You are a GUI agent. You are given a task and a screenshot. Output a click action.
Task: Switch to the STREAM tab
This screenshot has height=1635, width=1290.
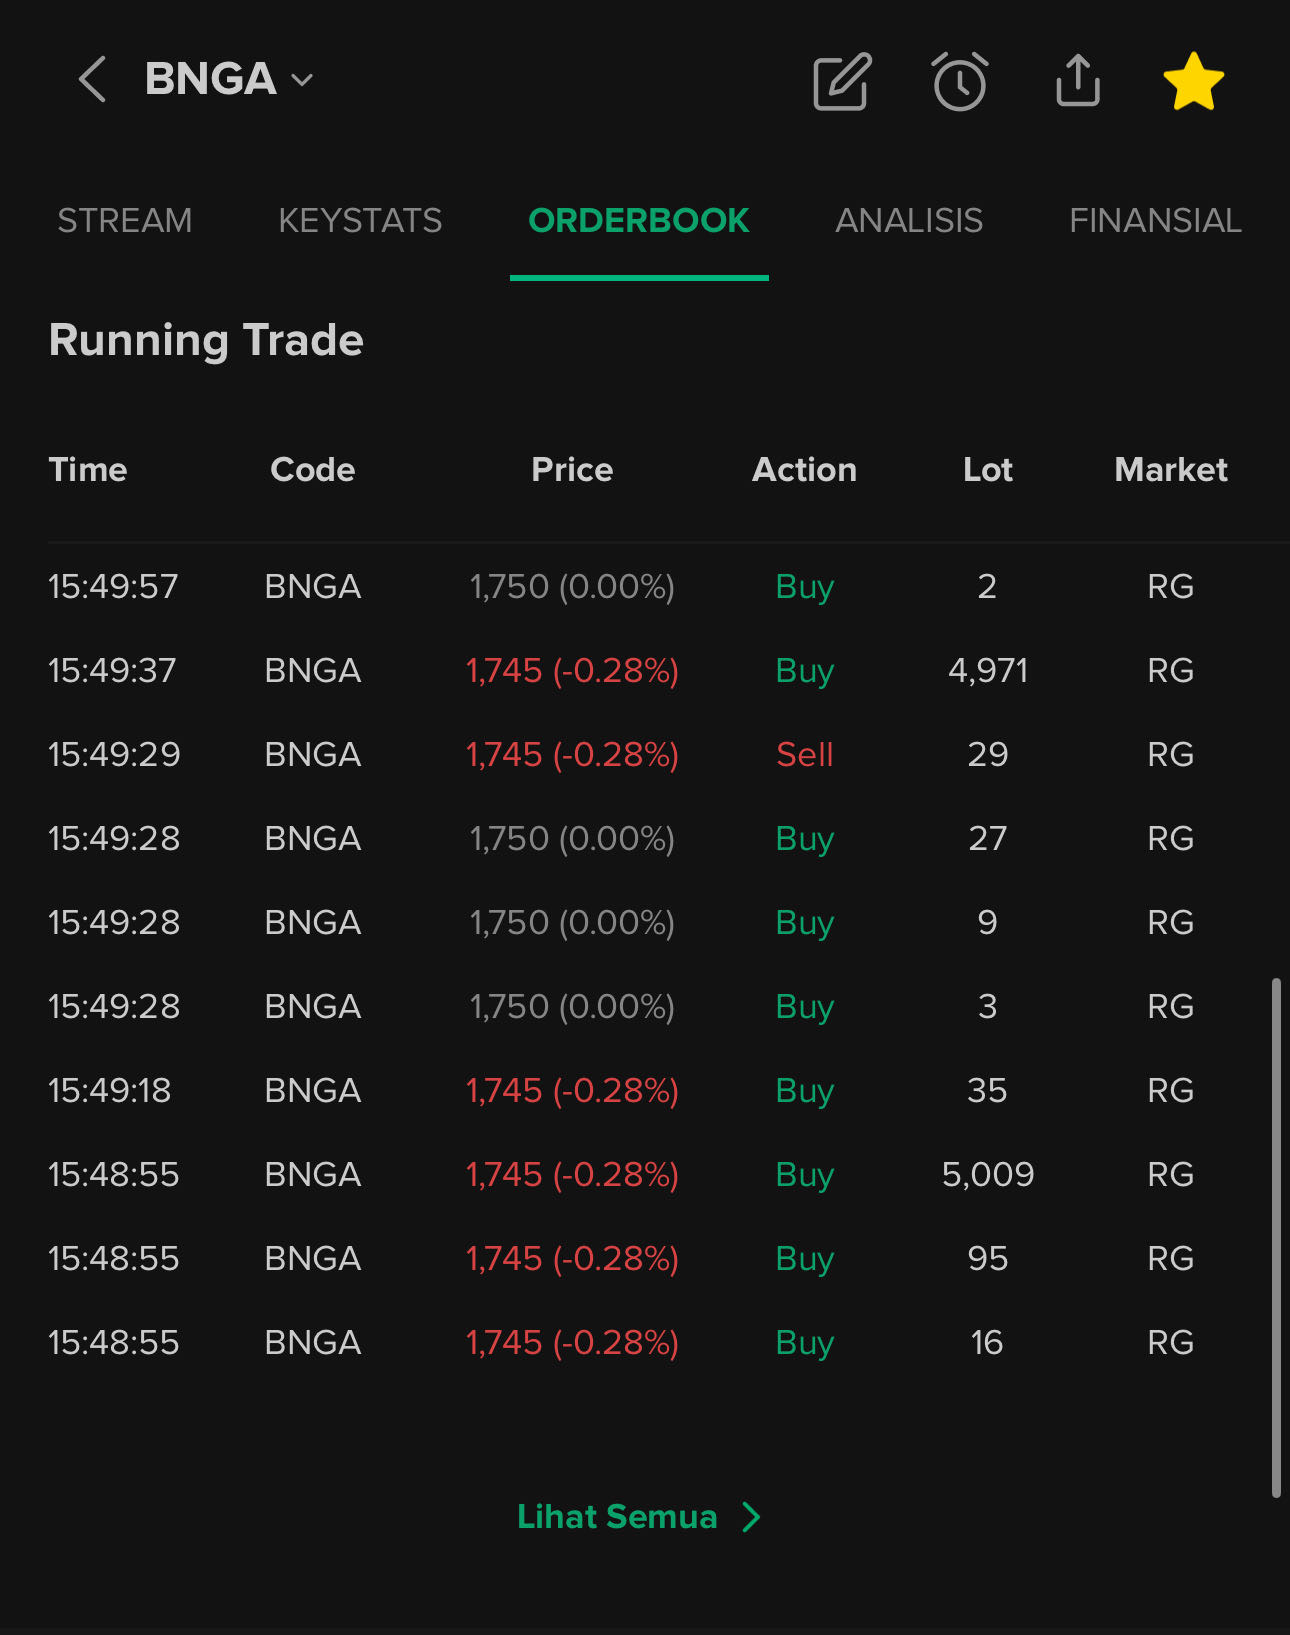point(124,220)
